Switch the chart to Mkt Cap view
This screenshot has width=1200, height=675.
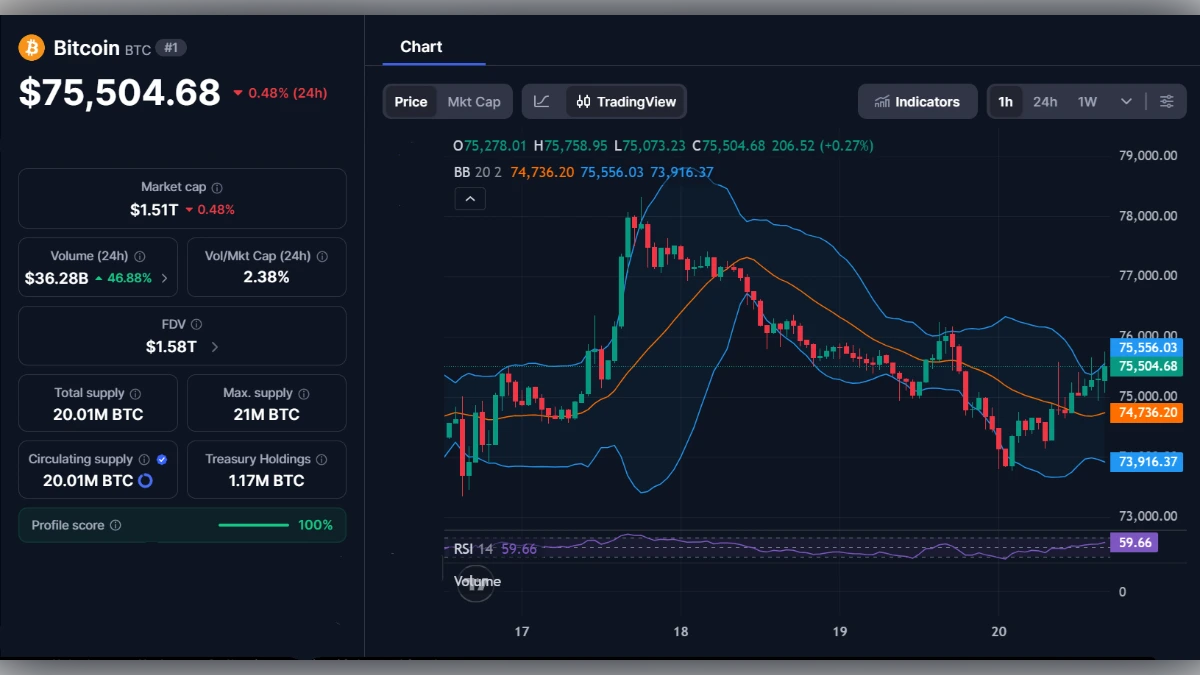[474, 101]
